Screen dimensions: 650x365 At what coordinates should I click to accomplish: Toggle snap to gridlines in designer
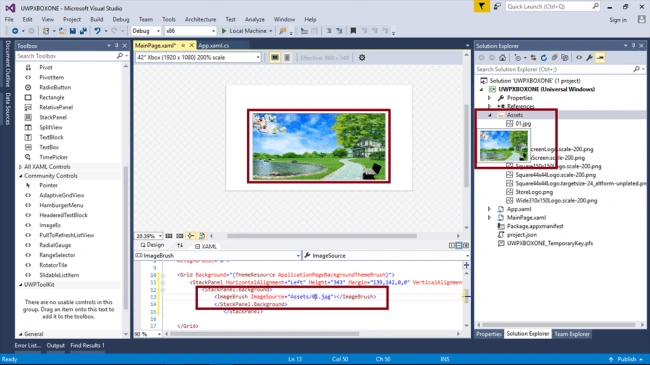(179, 236)
